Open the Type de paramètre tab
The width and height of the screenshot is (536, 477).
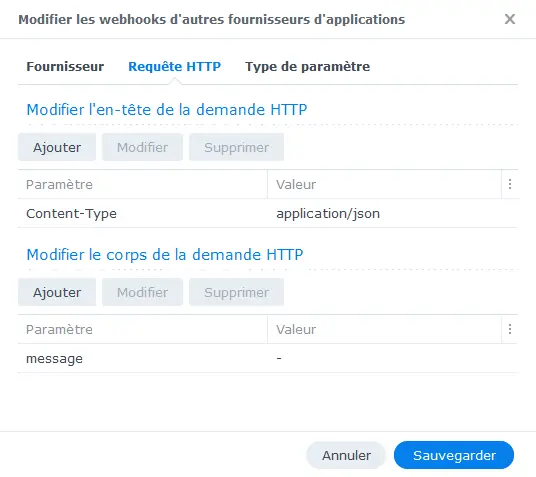click(307, 67)
